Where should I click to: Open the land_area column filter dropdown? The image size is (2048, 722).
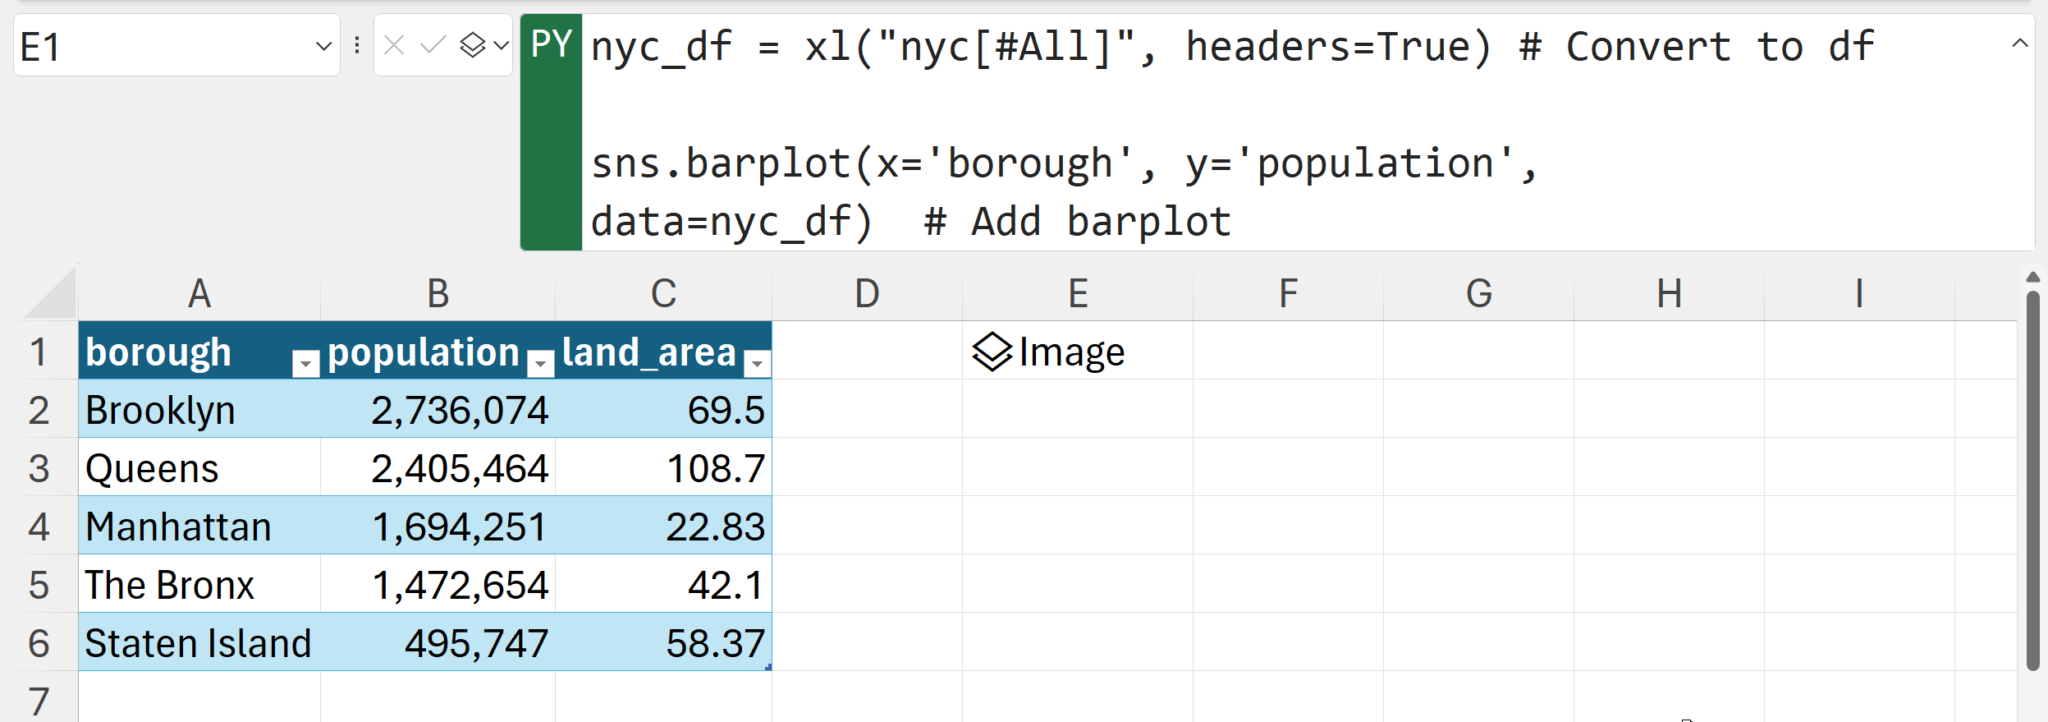coord(757,364)
